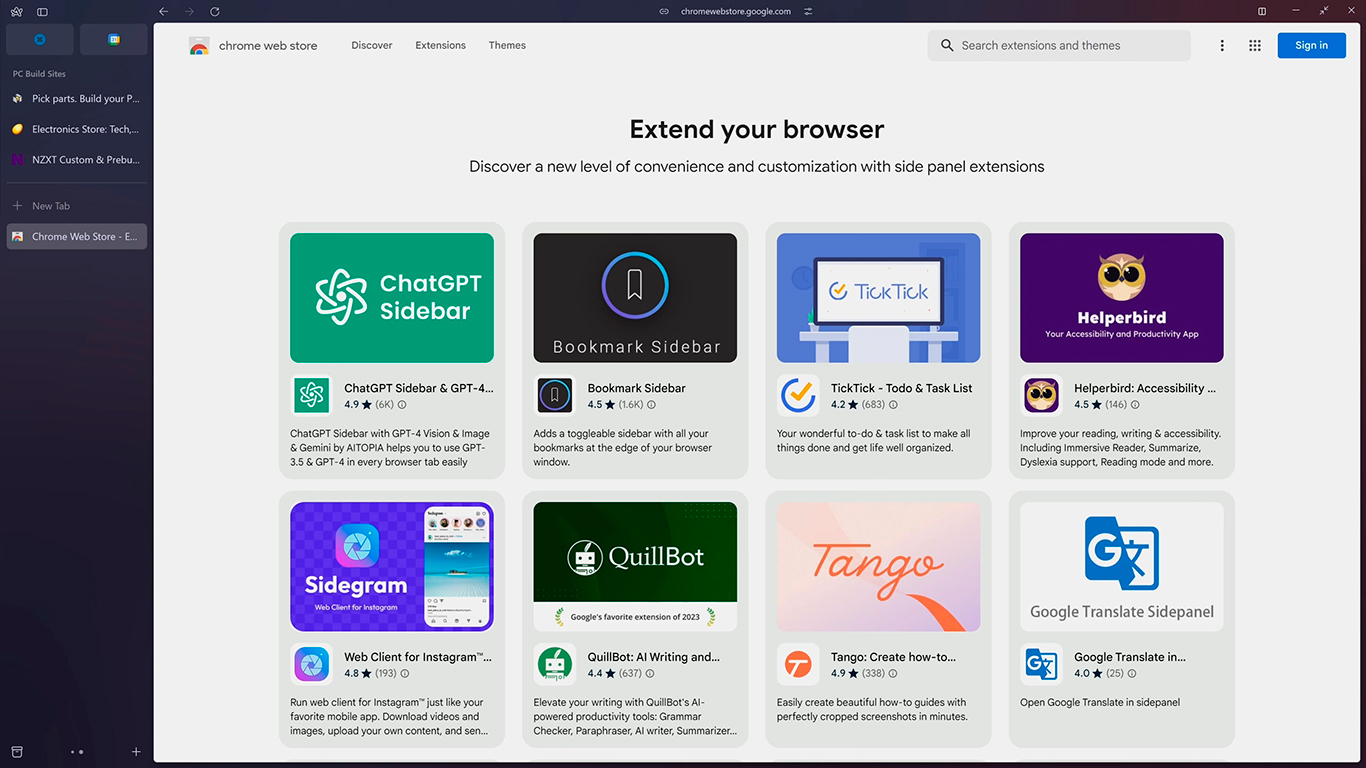
Task: Open 'Bookmark Sidebar' title link
Action: pos(637,388)
